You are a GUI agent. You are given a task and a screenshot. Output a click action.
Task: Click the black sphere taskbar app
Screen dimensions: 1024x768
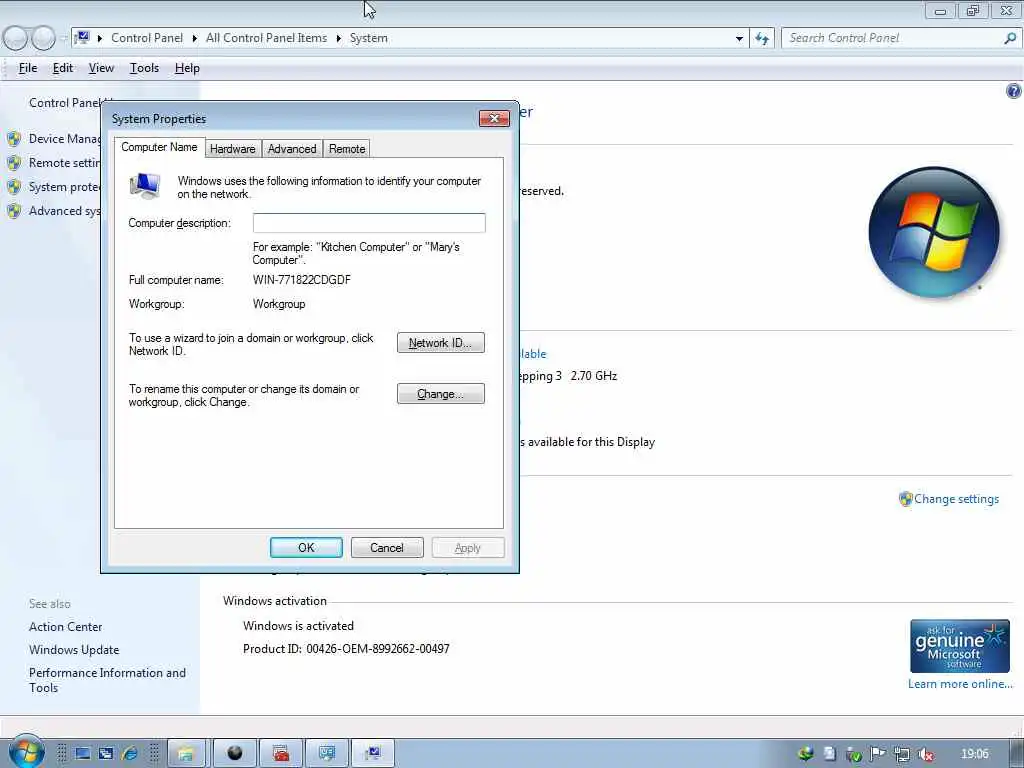234,754
